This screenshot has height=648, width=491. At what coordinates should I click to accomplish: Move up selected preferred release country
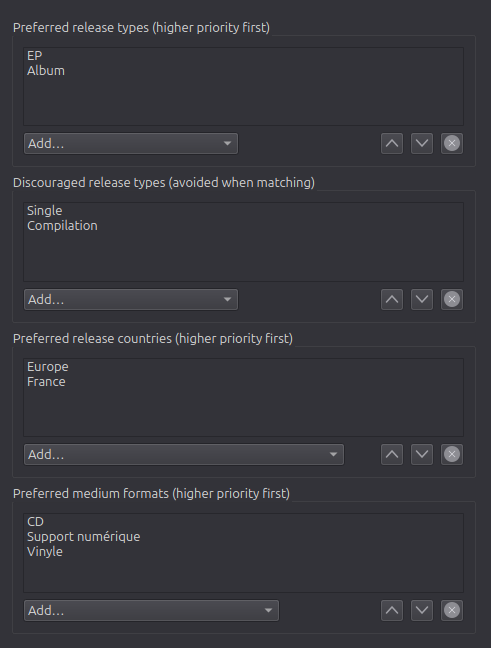point(392,455)
